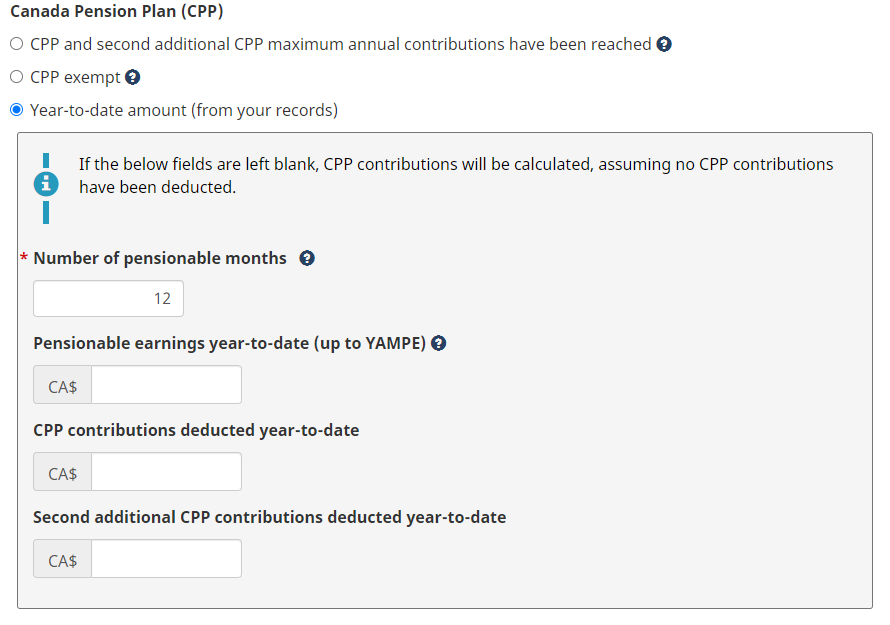This screenshot has width=890, height=625.
Task: Show help for Number of pensionable months
Action: pos(307,258)
